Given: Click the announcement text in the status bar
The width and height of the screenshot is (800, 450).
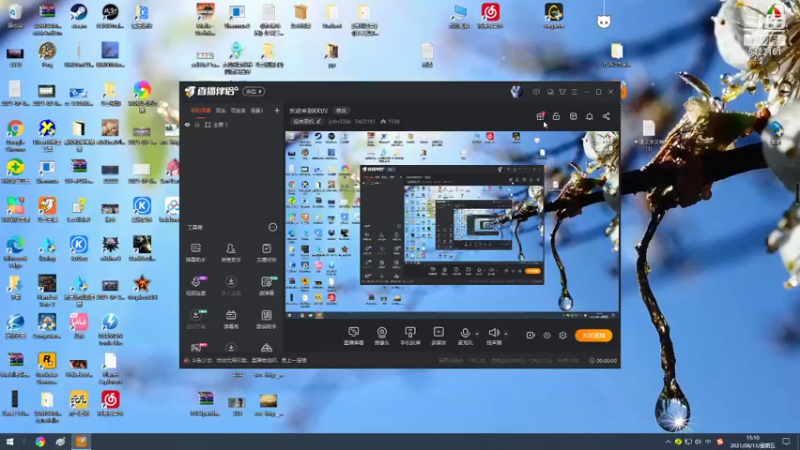Looking at the screenshot, I should pyautogui.click(x=248, y=360).
